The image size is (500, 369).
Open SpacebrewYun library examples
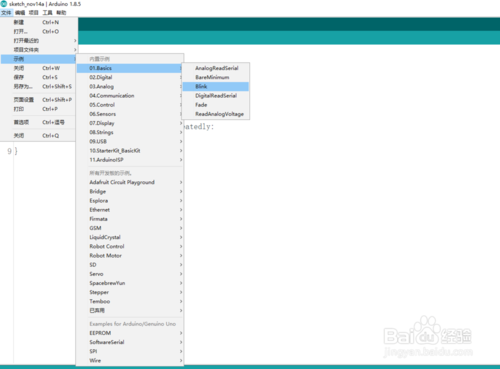tap(130, 283)
